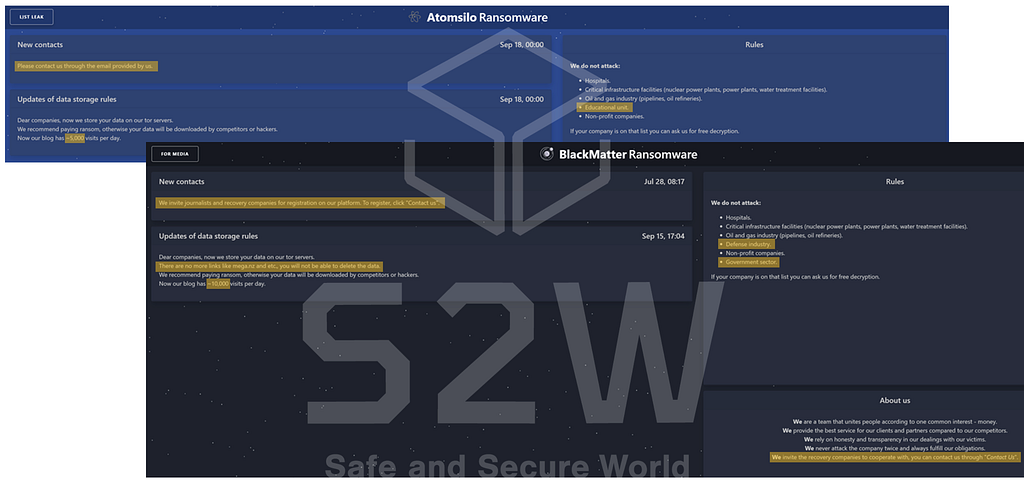Click the Rules heading on Atomsilo page
The height and width of the screenshot is (486, 1024).
tap(754, 45)
